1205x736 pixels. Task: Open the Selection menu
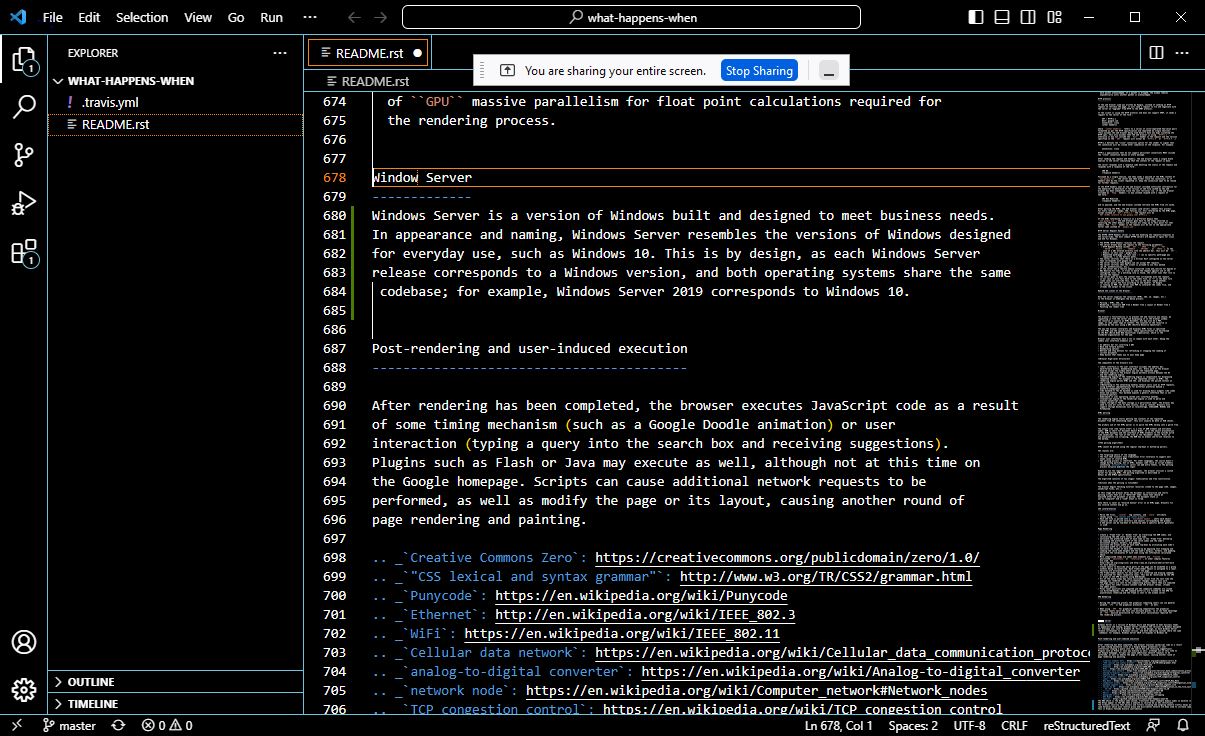click(142, 17)
